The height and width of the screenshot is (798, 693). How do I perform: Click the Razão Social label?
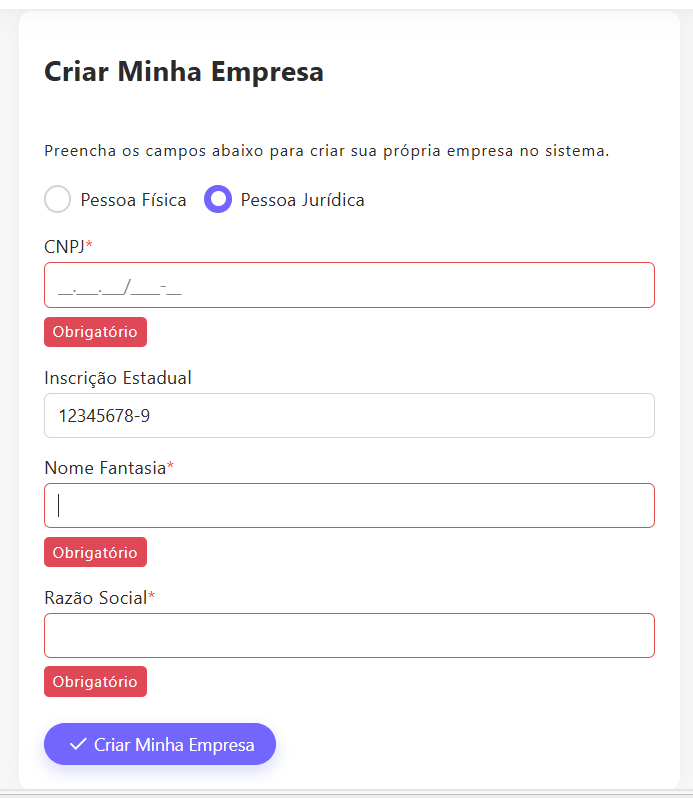pyautogui.click(x=96, y=597)
